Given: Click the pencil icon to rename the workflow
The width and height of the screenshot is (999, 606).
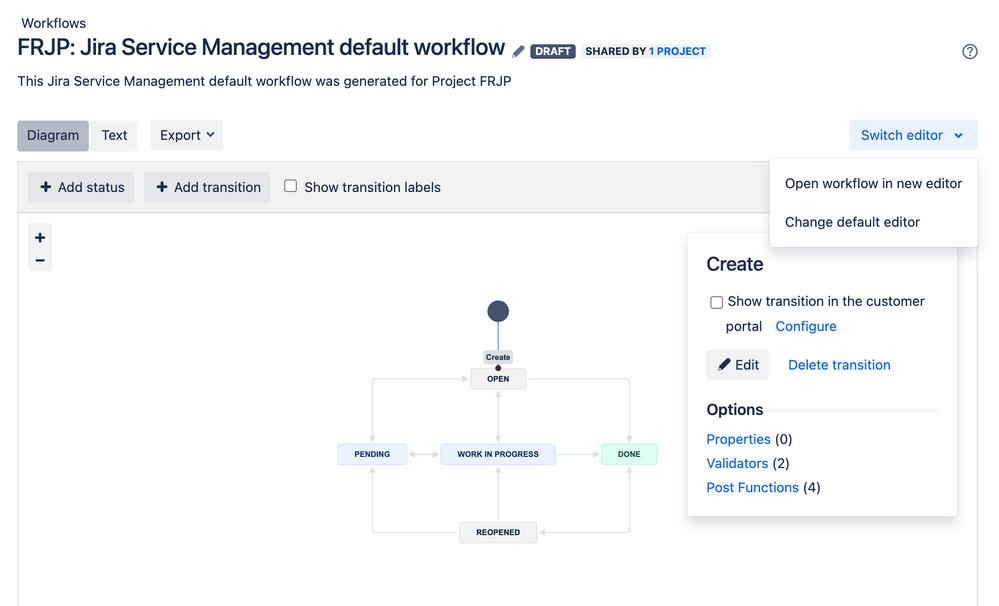Looking at the screenshot, I should 518,50.
